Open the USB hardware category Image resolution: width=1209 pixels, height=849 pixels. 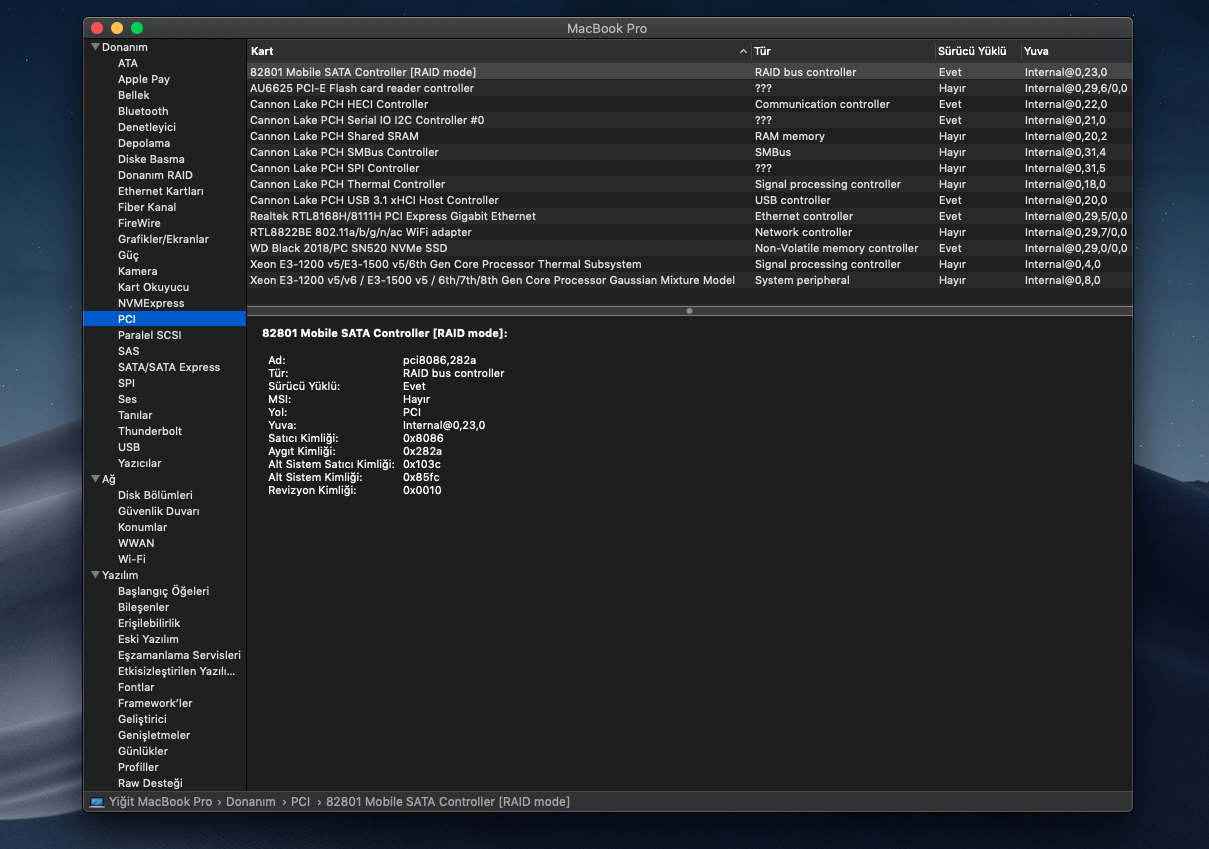129,447
